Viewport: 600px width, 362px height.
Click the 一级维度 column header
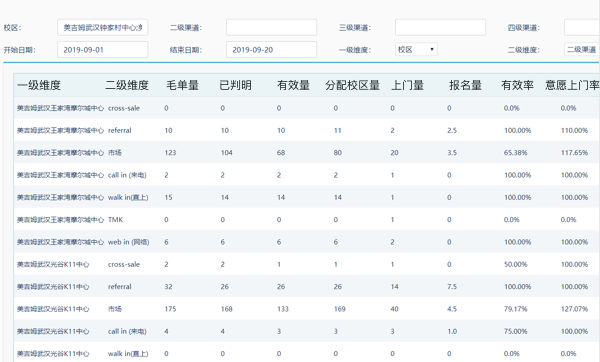pos(39,85)
